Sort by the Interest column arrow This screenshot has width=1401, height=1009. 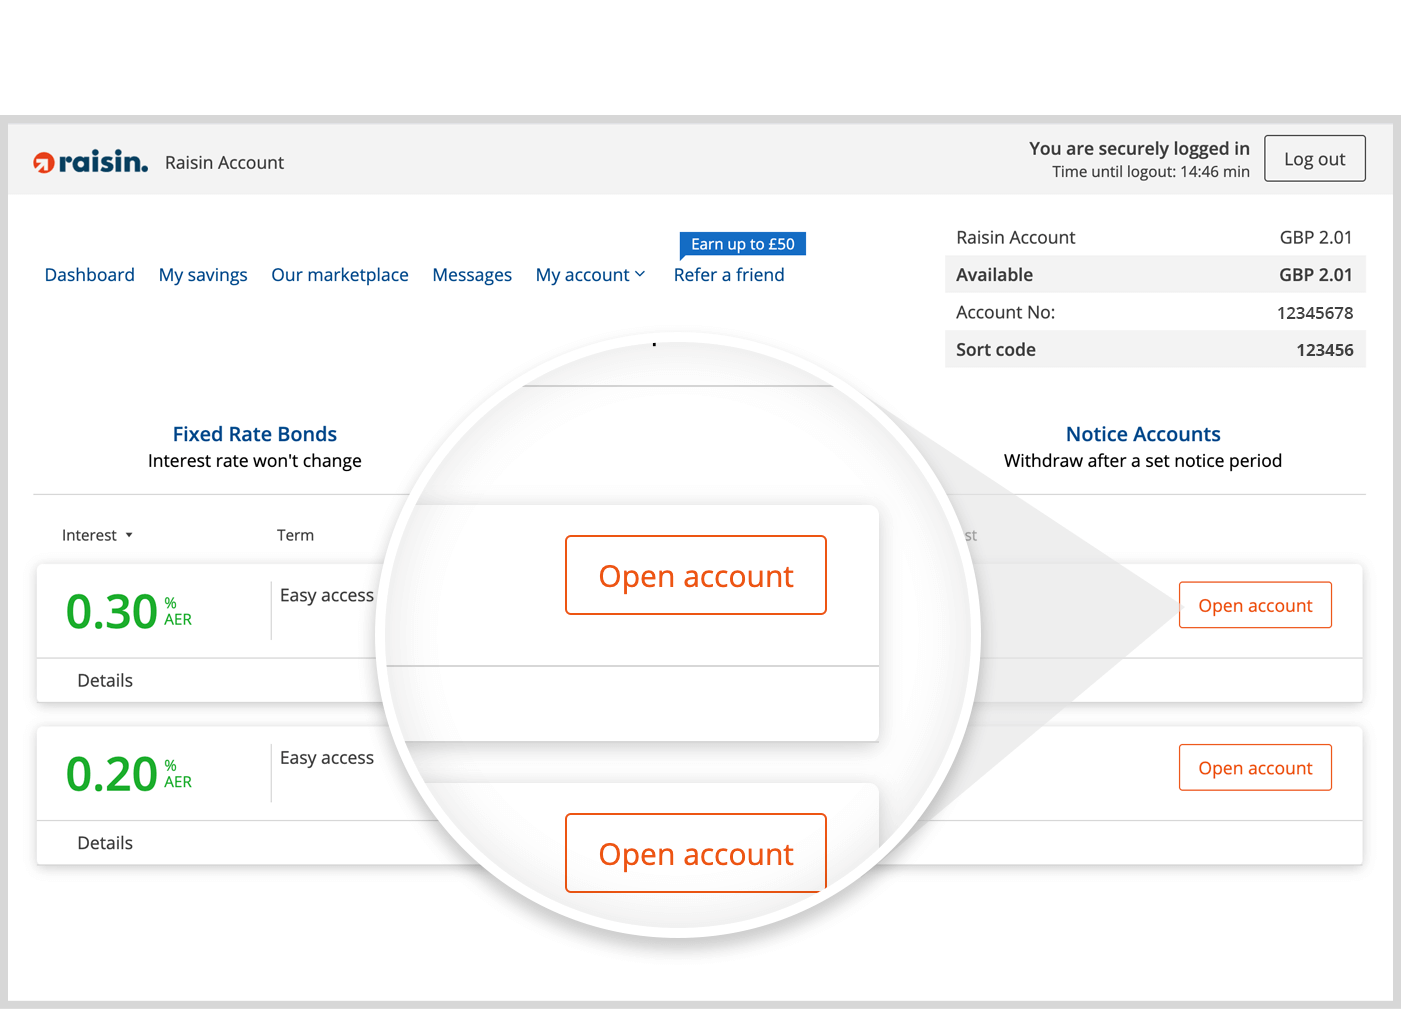(x=129, y=535)
